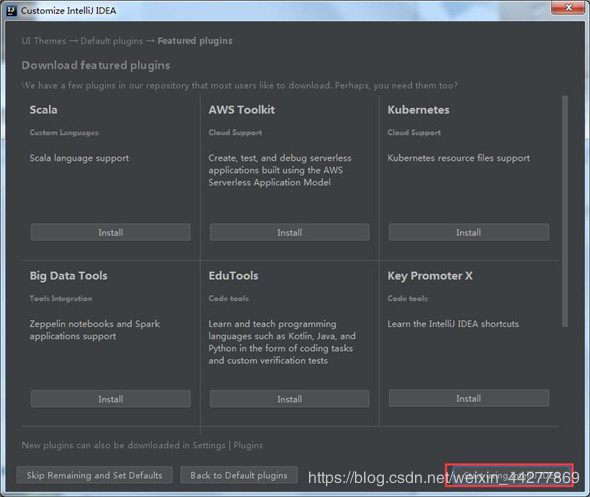This screenshot has width=590, height=497.
Task: Click Zeppelin notebooks and Spark description
Action: point(95,330)
